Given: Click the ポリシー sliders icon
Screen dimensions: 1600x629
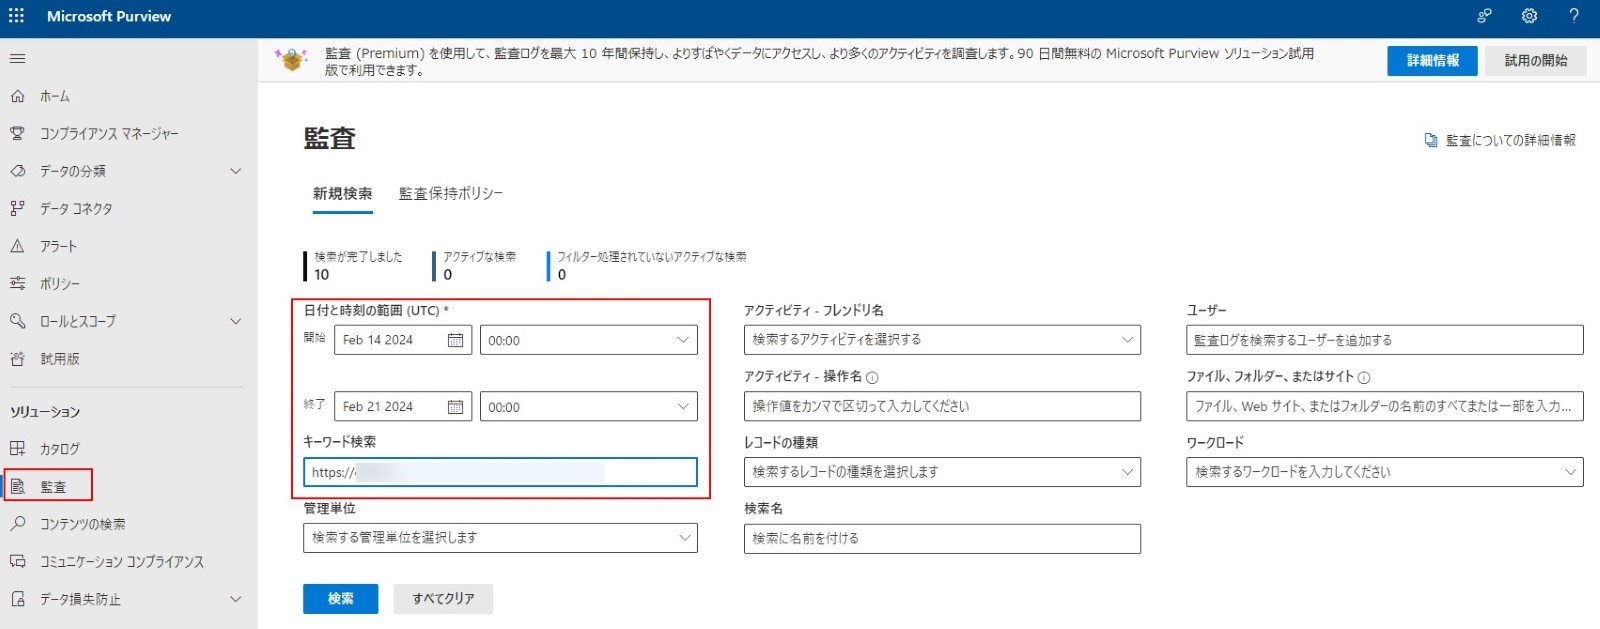Looking at the screenshot, I should pos(17,284).
